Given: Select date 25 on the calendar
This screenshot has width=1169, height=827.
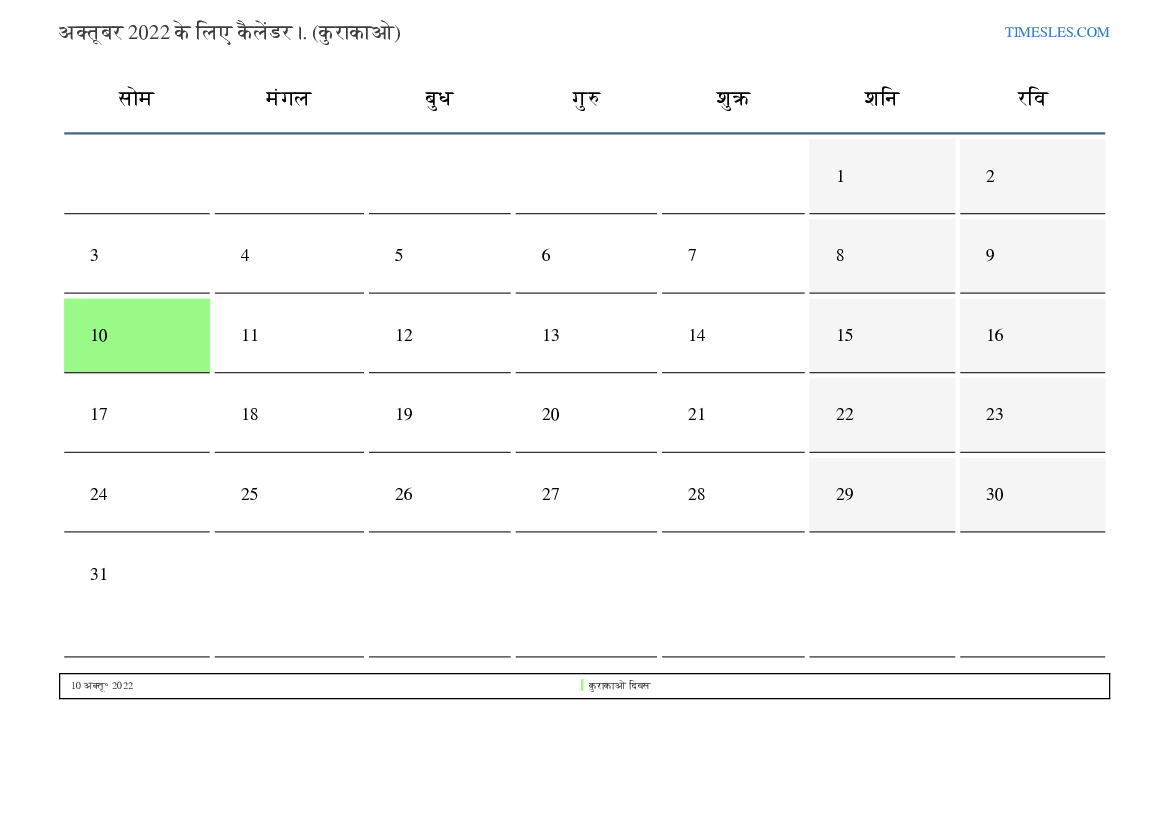Looking at the screenshot, I should click(289, 494).
